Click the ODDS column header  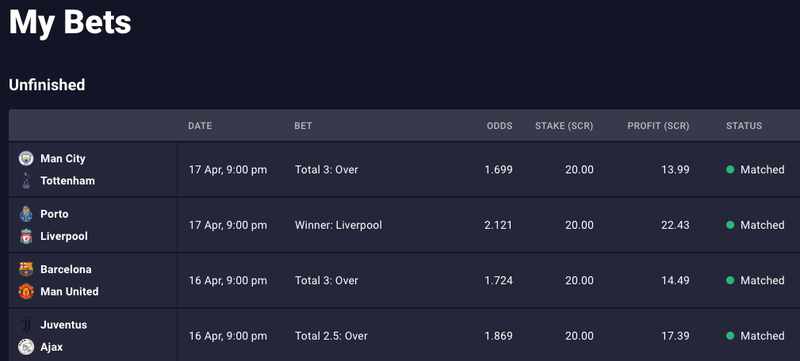(499, 125)
